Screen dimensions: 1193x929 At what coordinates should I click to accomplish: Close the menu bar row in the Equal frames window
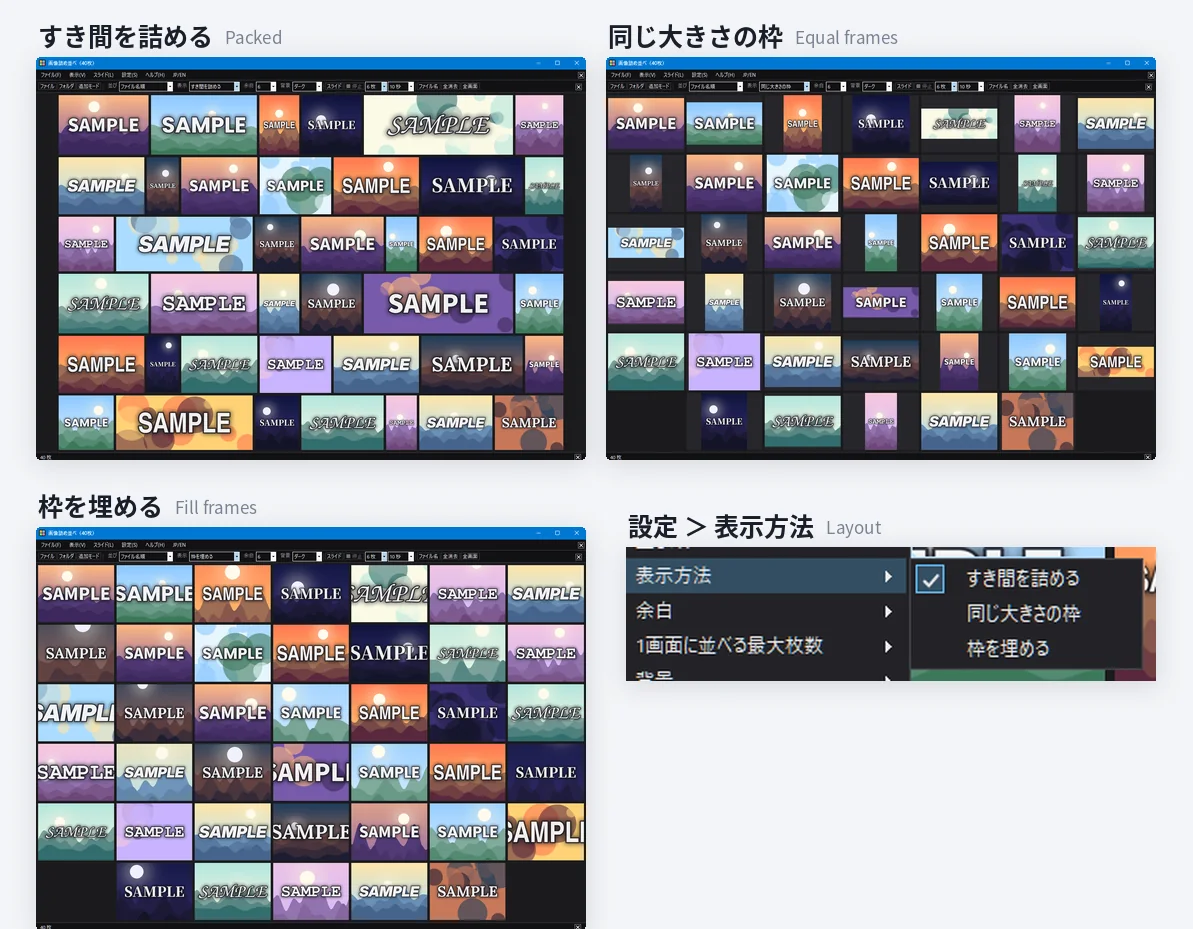pos(1151,75)
